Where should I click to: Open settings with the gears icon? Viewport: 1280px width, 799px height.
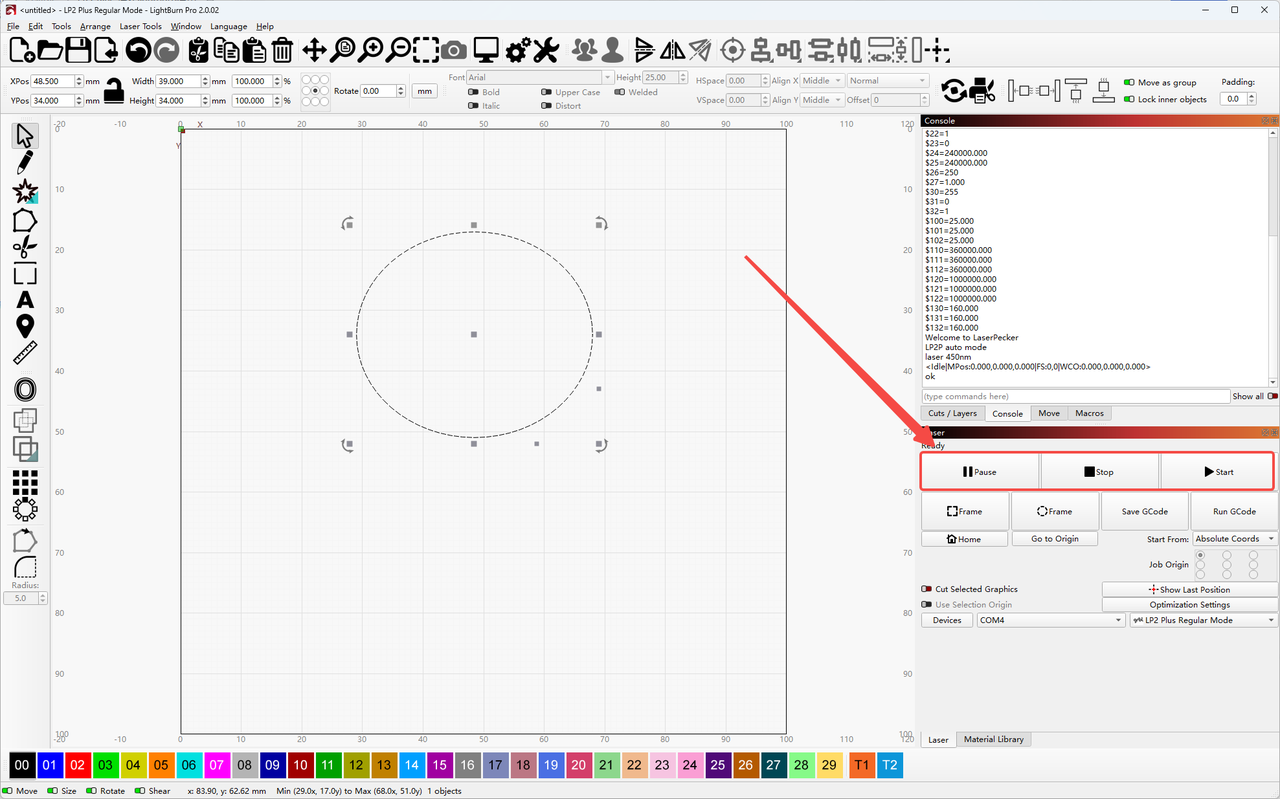tap(518, 49)
